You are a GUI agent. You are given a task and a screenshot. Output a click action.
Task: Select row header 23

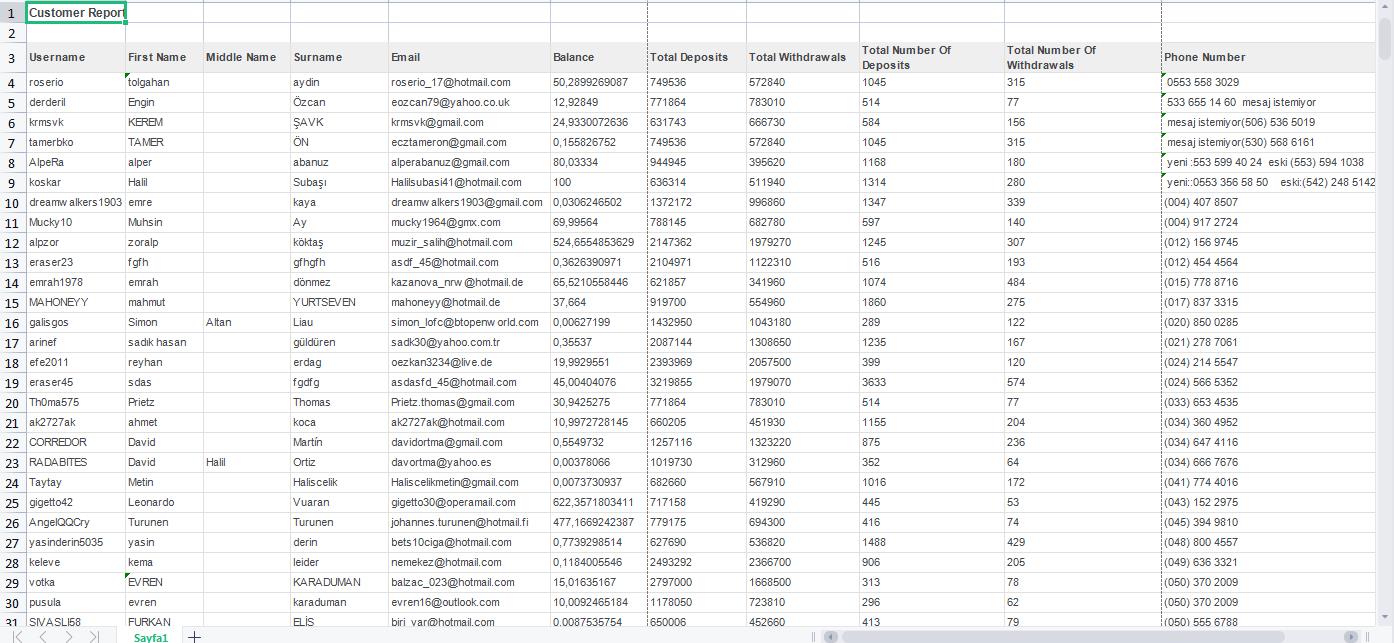pos(12,462)
